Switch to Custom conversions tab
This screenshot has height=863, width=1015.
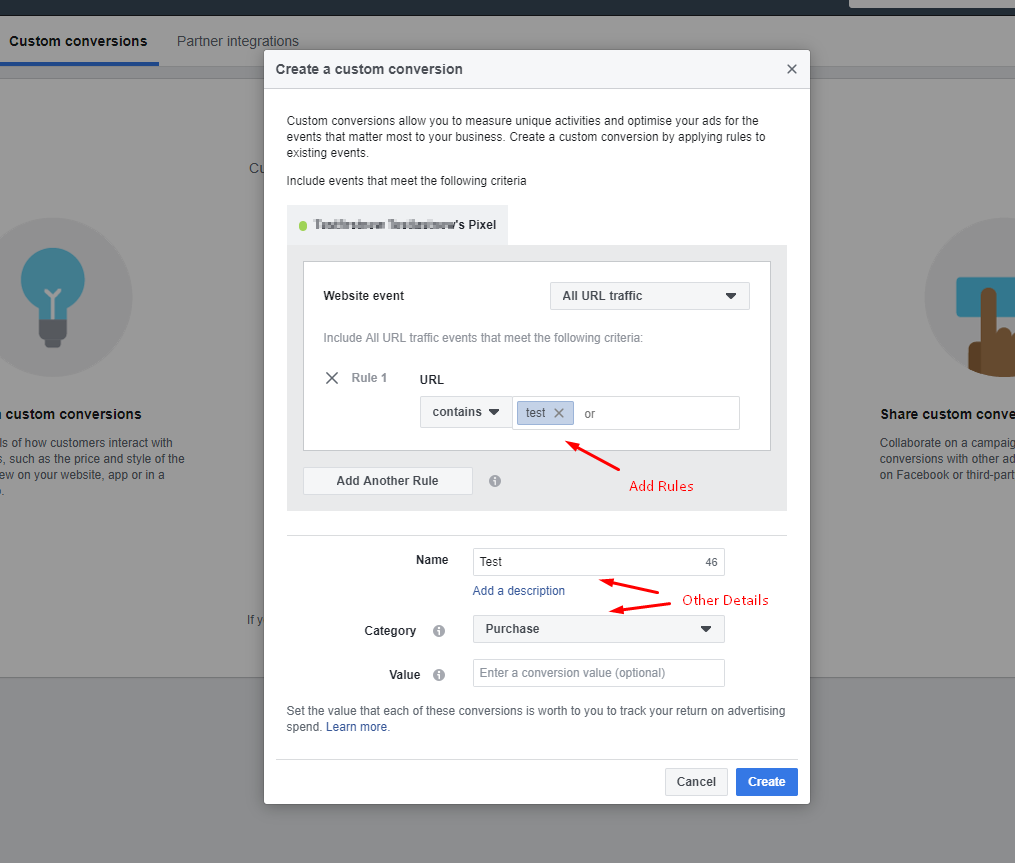pos(78,42)
